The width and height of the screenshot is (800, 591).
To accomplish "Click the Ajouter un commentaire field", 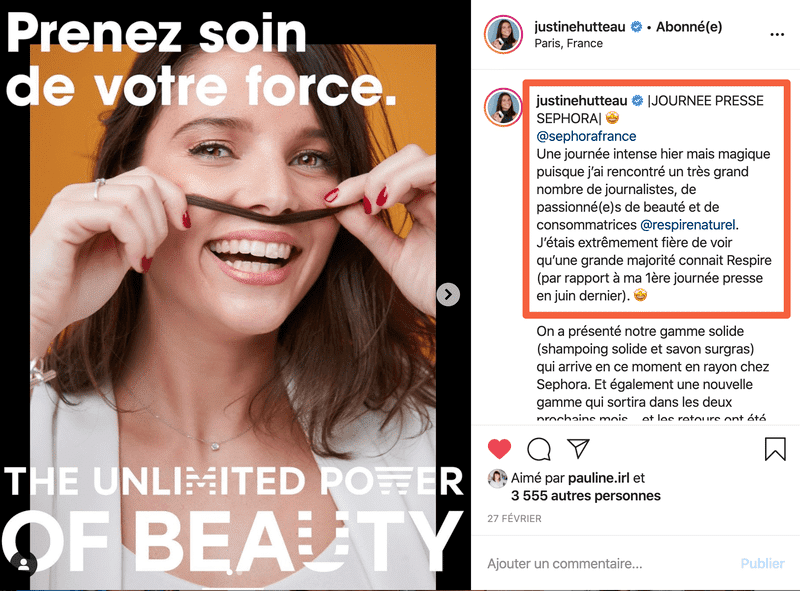I will (x=607, y=563).
